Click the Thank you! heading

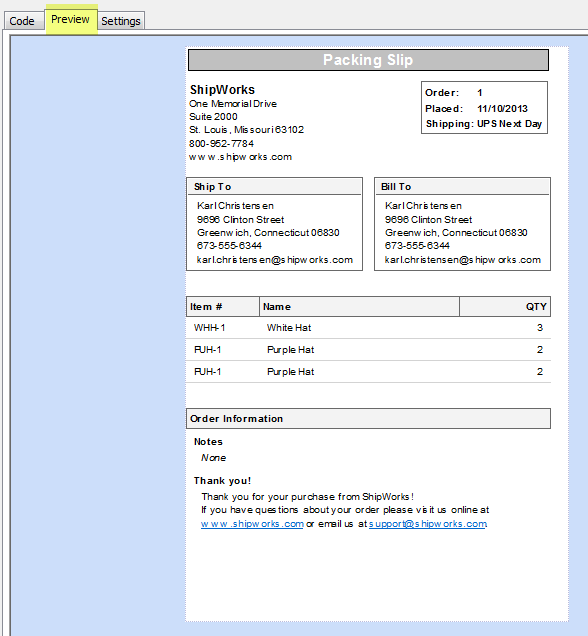(x=222, y=481)
